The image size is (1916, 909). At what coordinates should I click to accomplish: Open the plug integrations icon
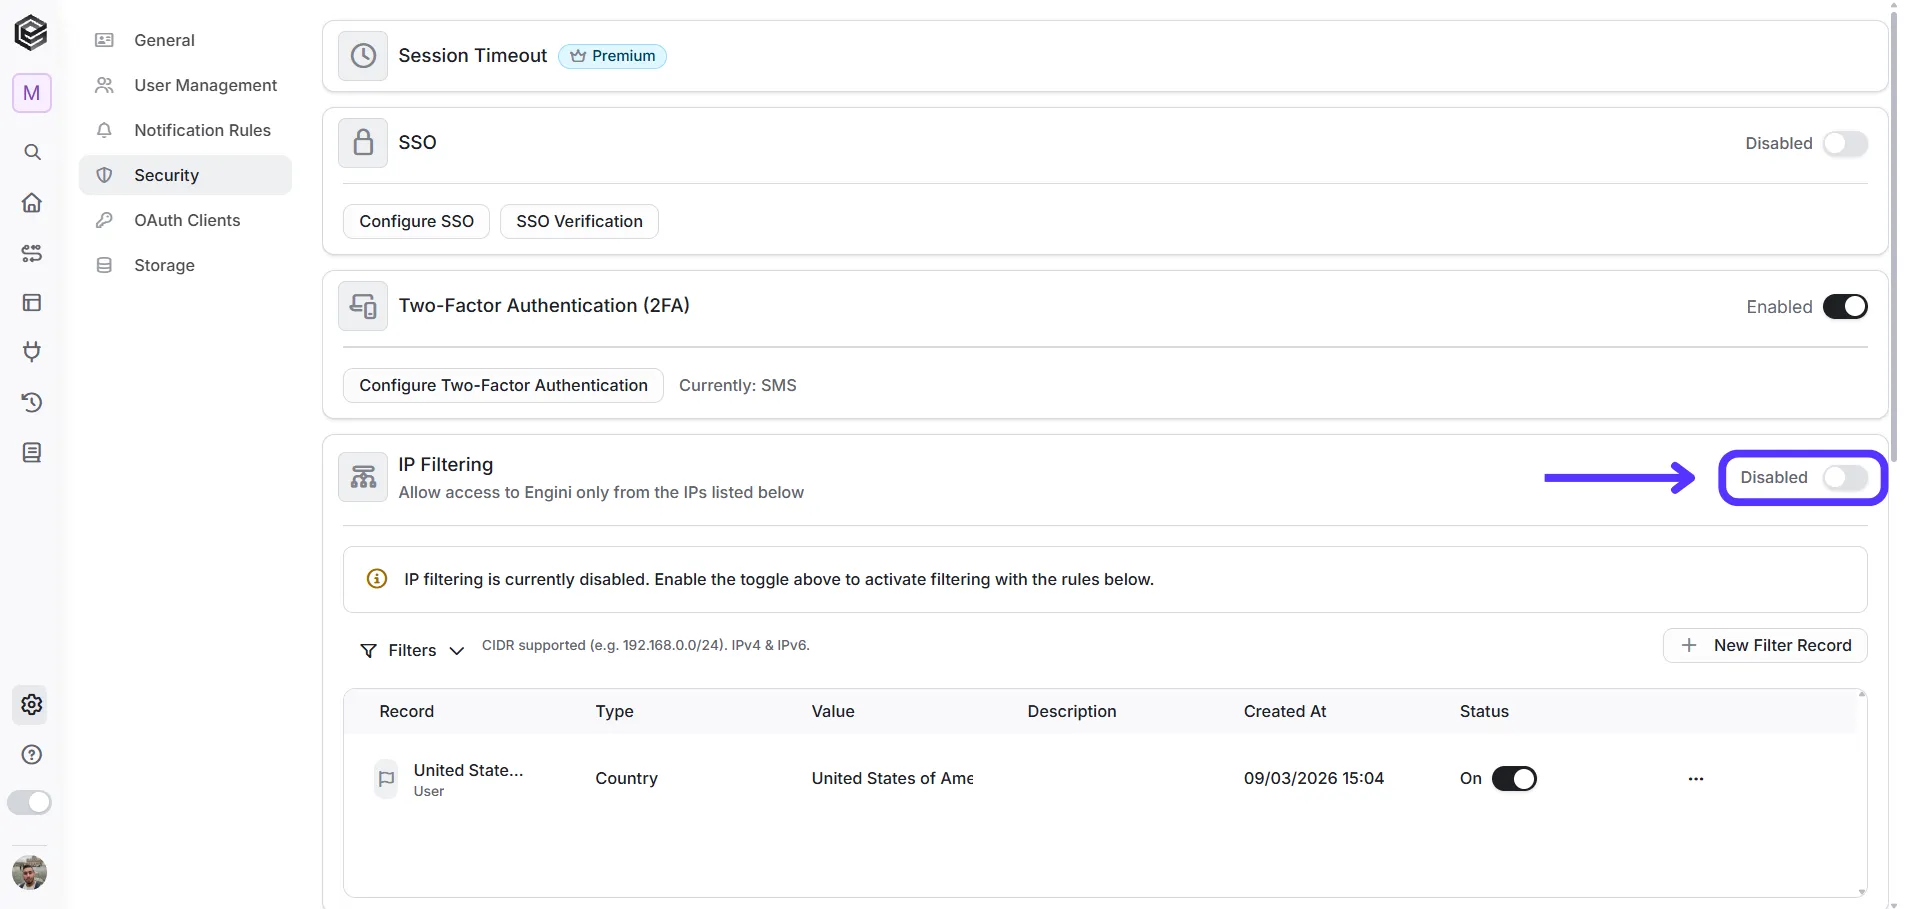click(x=32, y=352)
